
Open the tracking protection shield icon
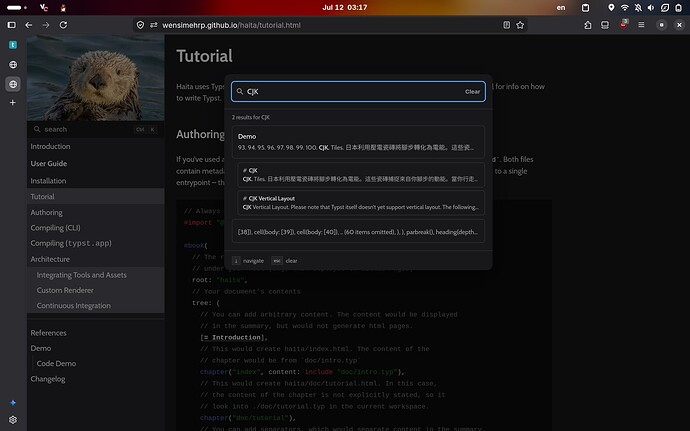click(140, 25)
